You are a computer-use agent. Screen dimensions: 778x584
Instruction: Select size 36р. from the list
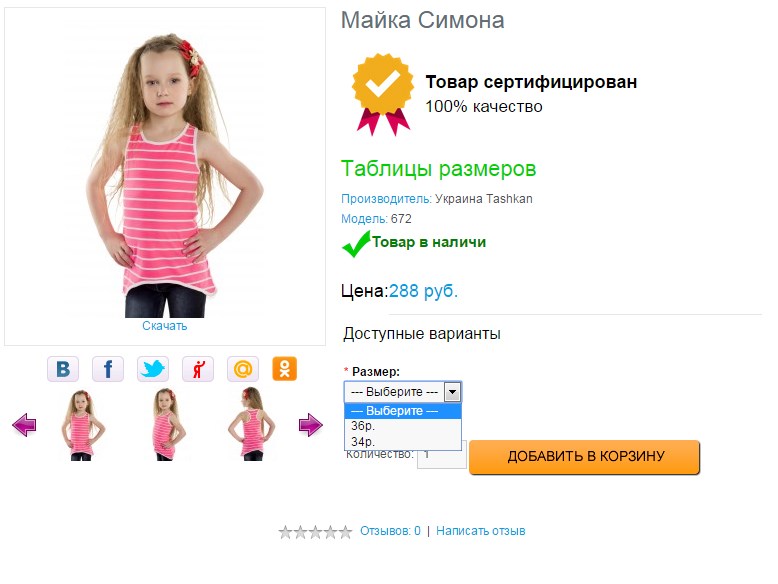(403, 426)
